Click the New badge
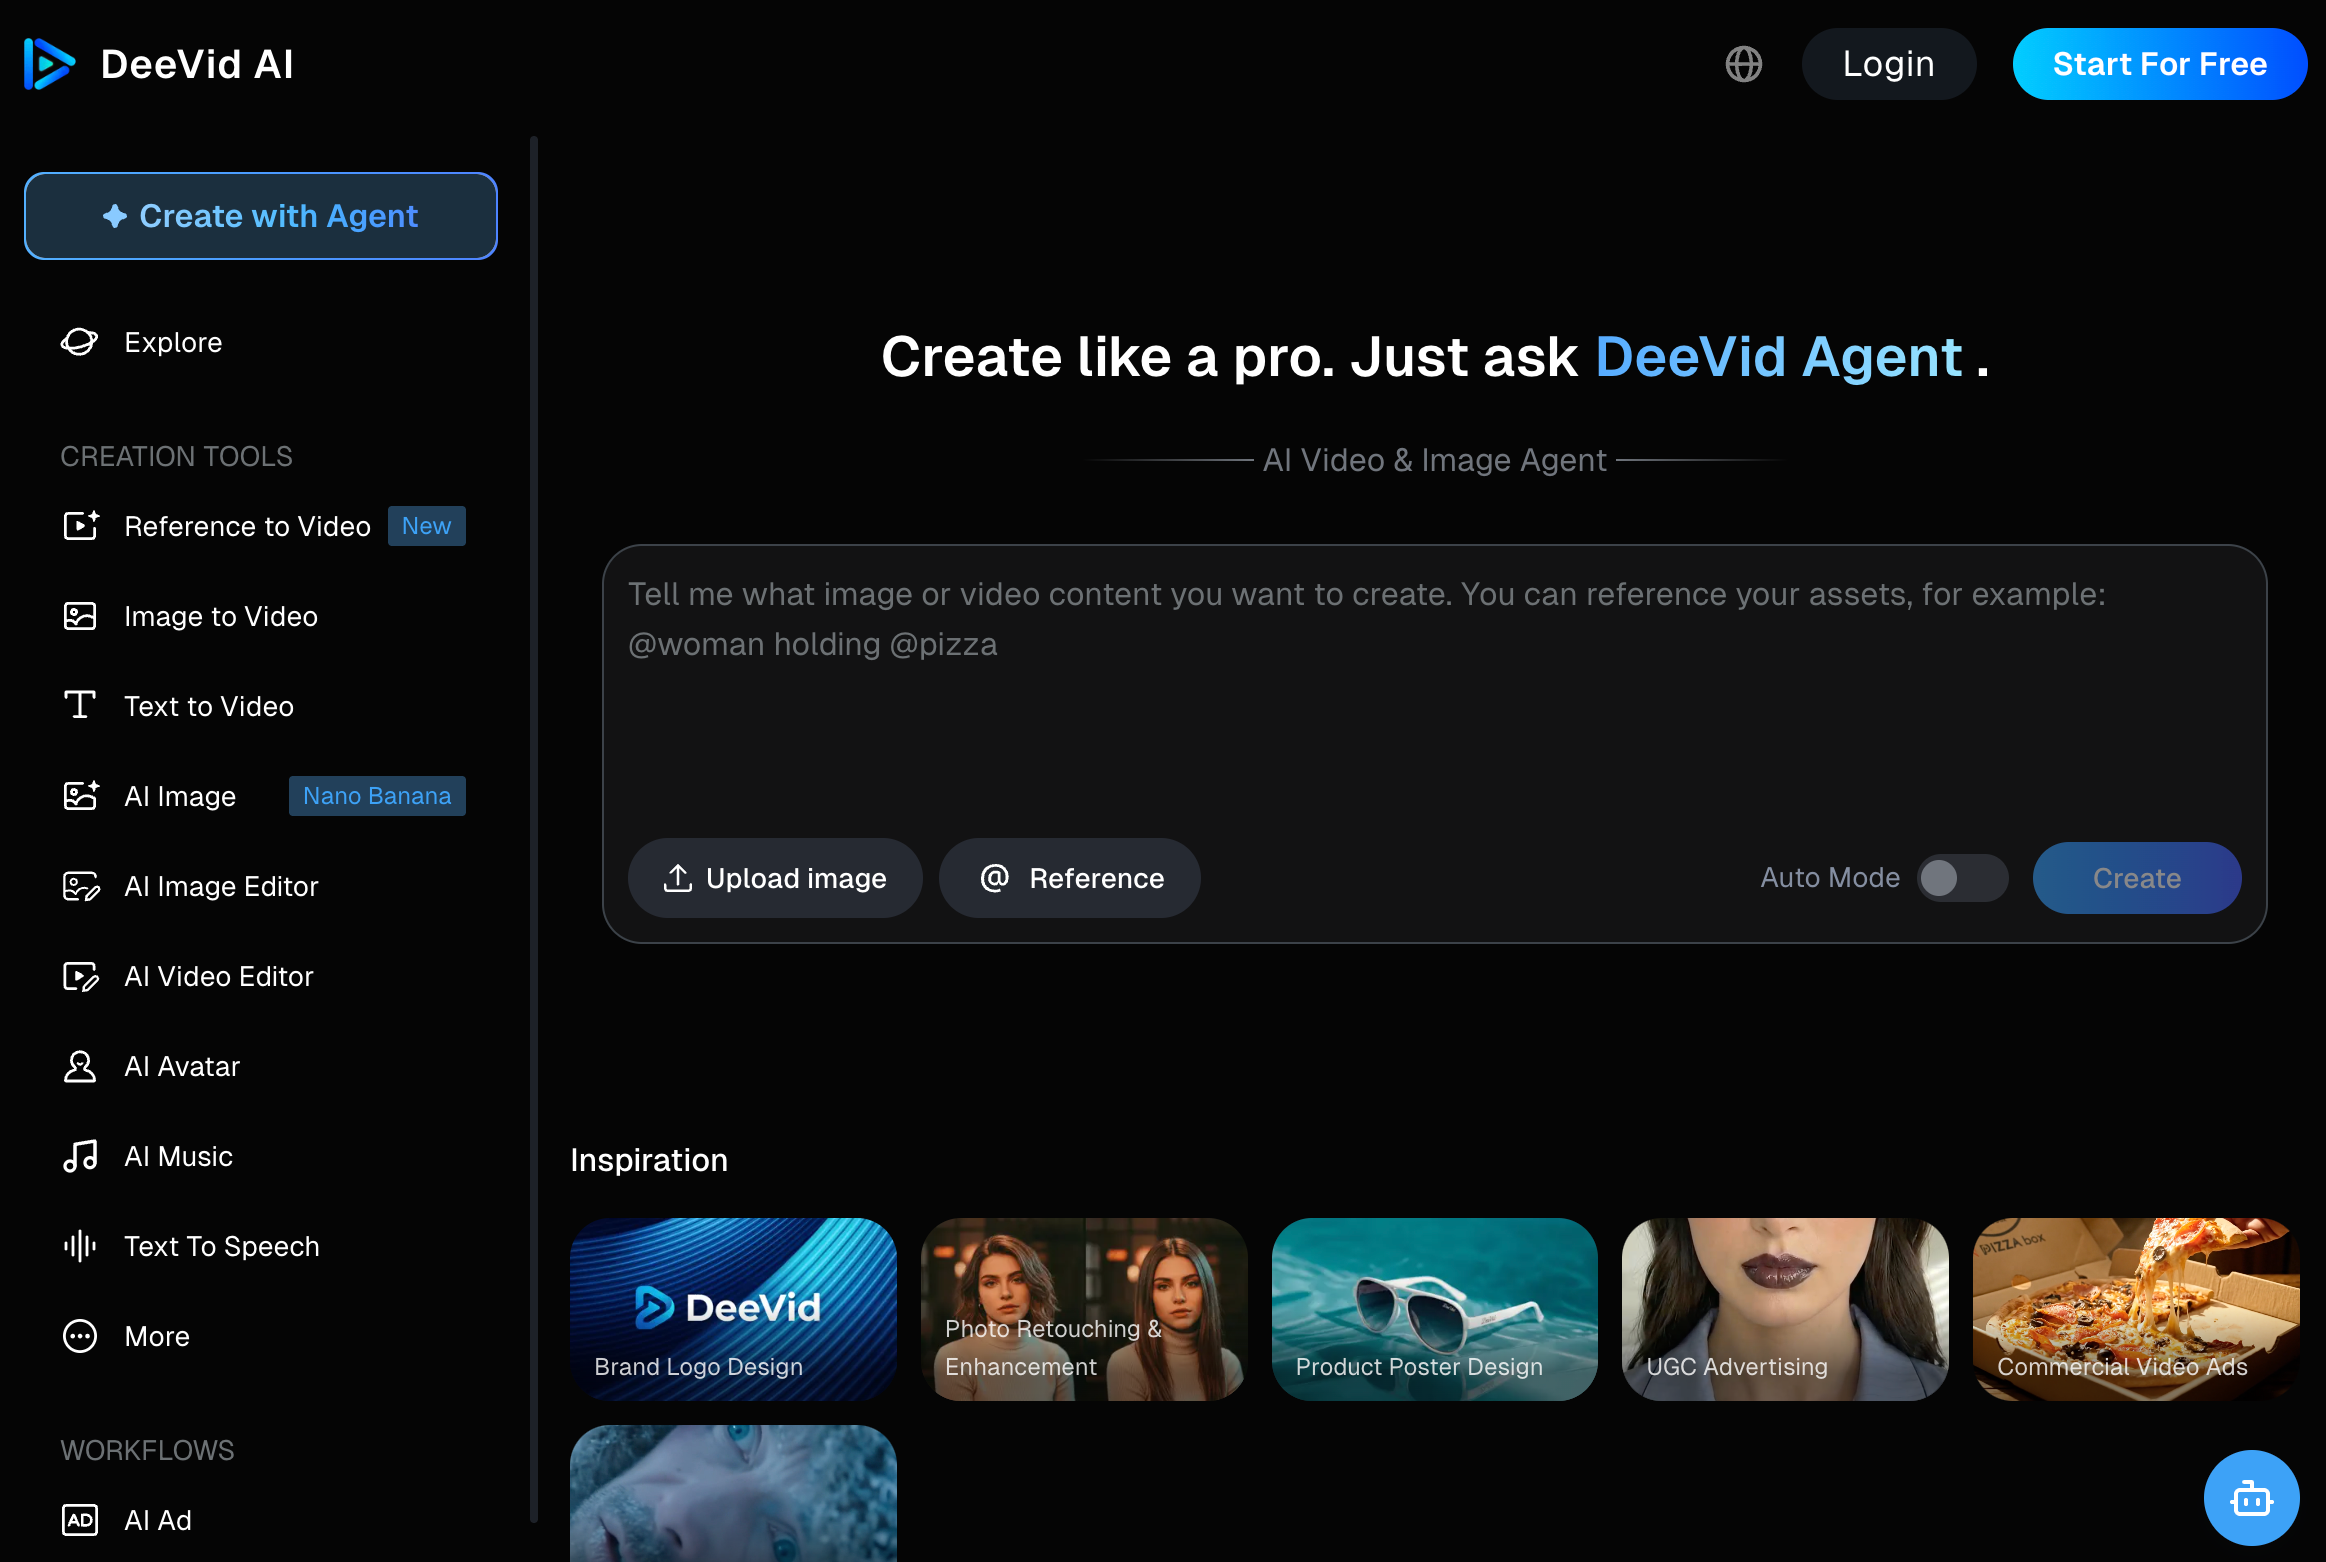Image resolution: width=2326 pixels, height=1562 pixels. 427,526
